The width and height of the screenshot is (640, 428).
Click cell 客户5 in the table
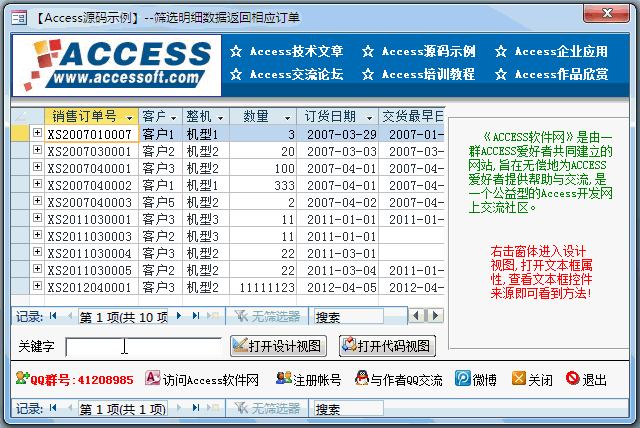point(159,202)
